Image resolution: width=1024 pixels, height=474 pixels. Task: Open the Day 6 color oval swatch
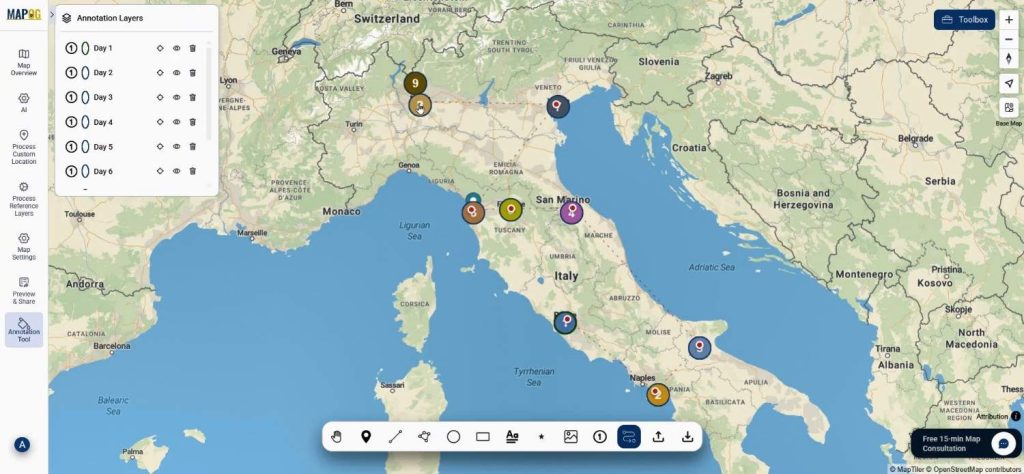(85, 171)
